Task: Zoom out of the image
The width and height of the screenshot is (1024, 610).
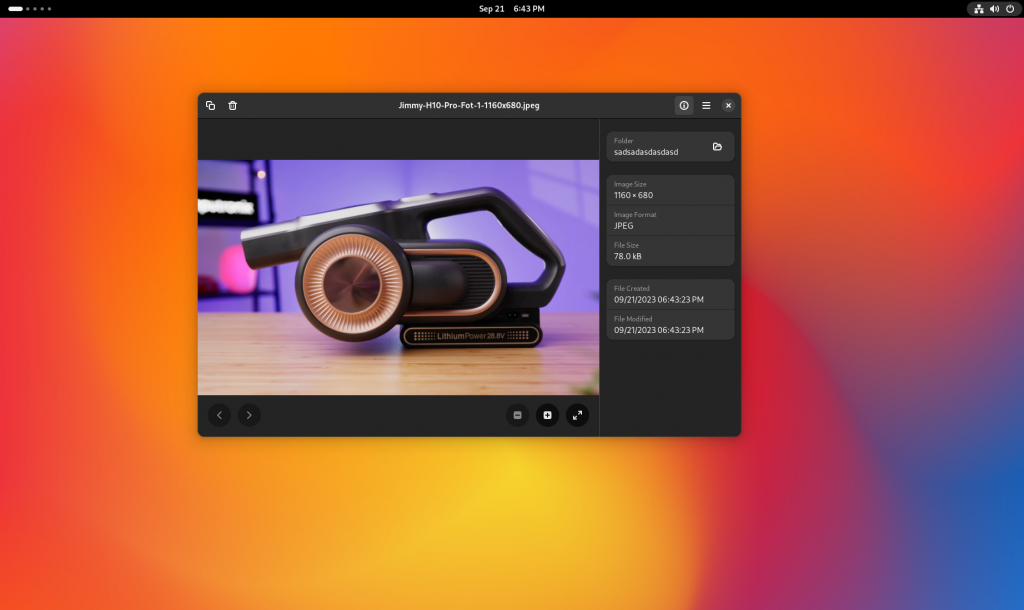Action: (x=517, y=414)
